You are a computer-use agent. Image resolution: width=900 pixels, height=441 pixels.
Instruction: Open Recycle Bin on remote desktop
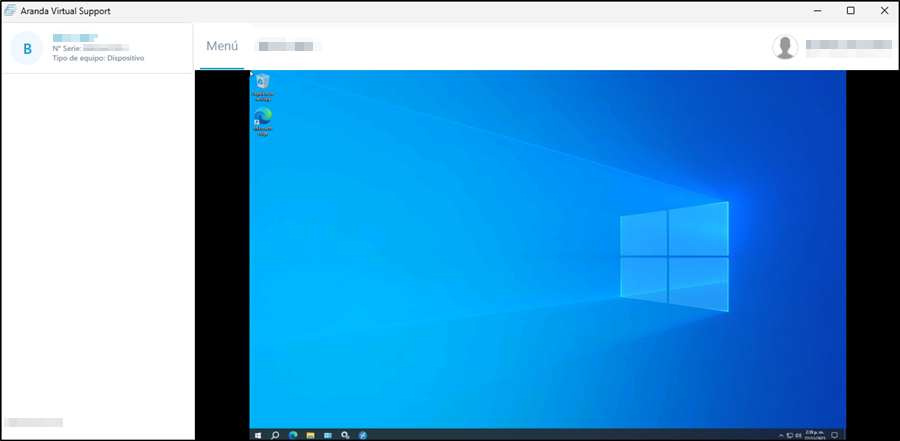263,87
